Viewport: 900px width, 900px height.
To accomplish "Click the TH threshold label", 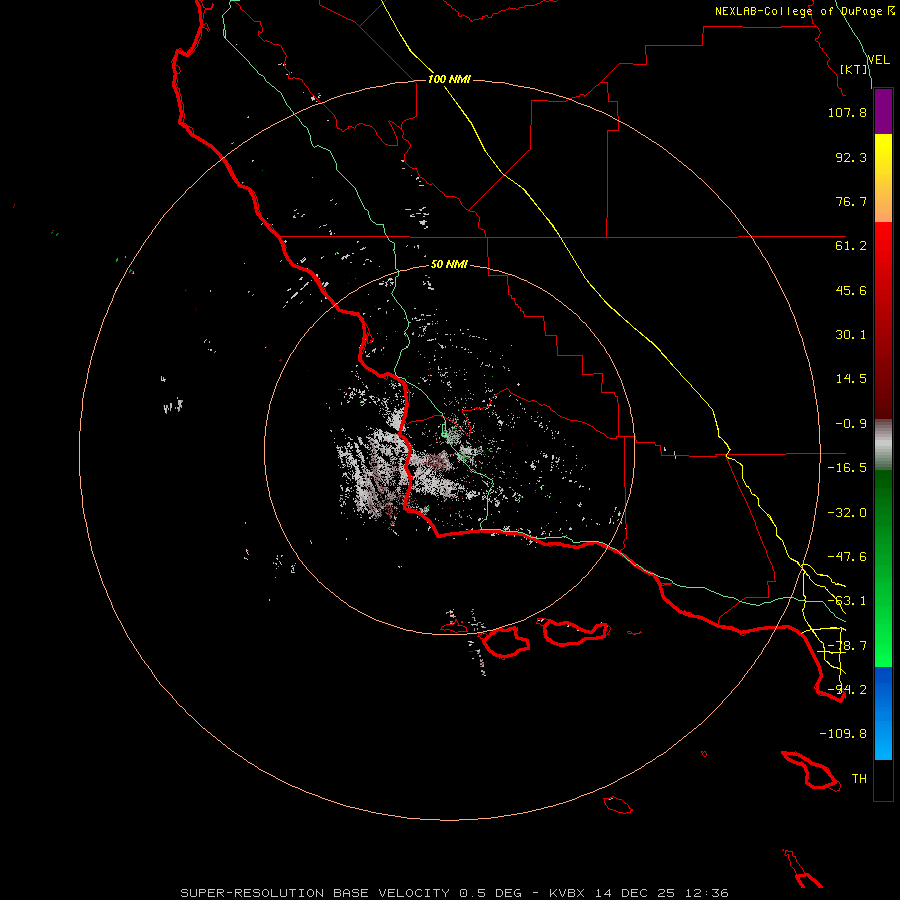I will (x=859, y=779).
